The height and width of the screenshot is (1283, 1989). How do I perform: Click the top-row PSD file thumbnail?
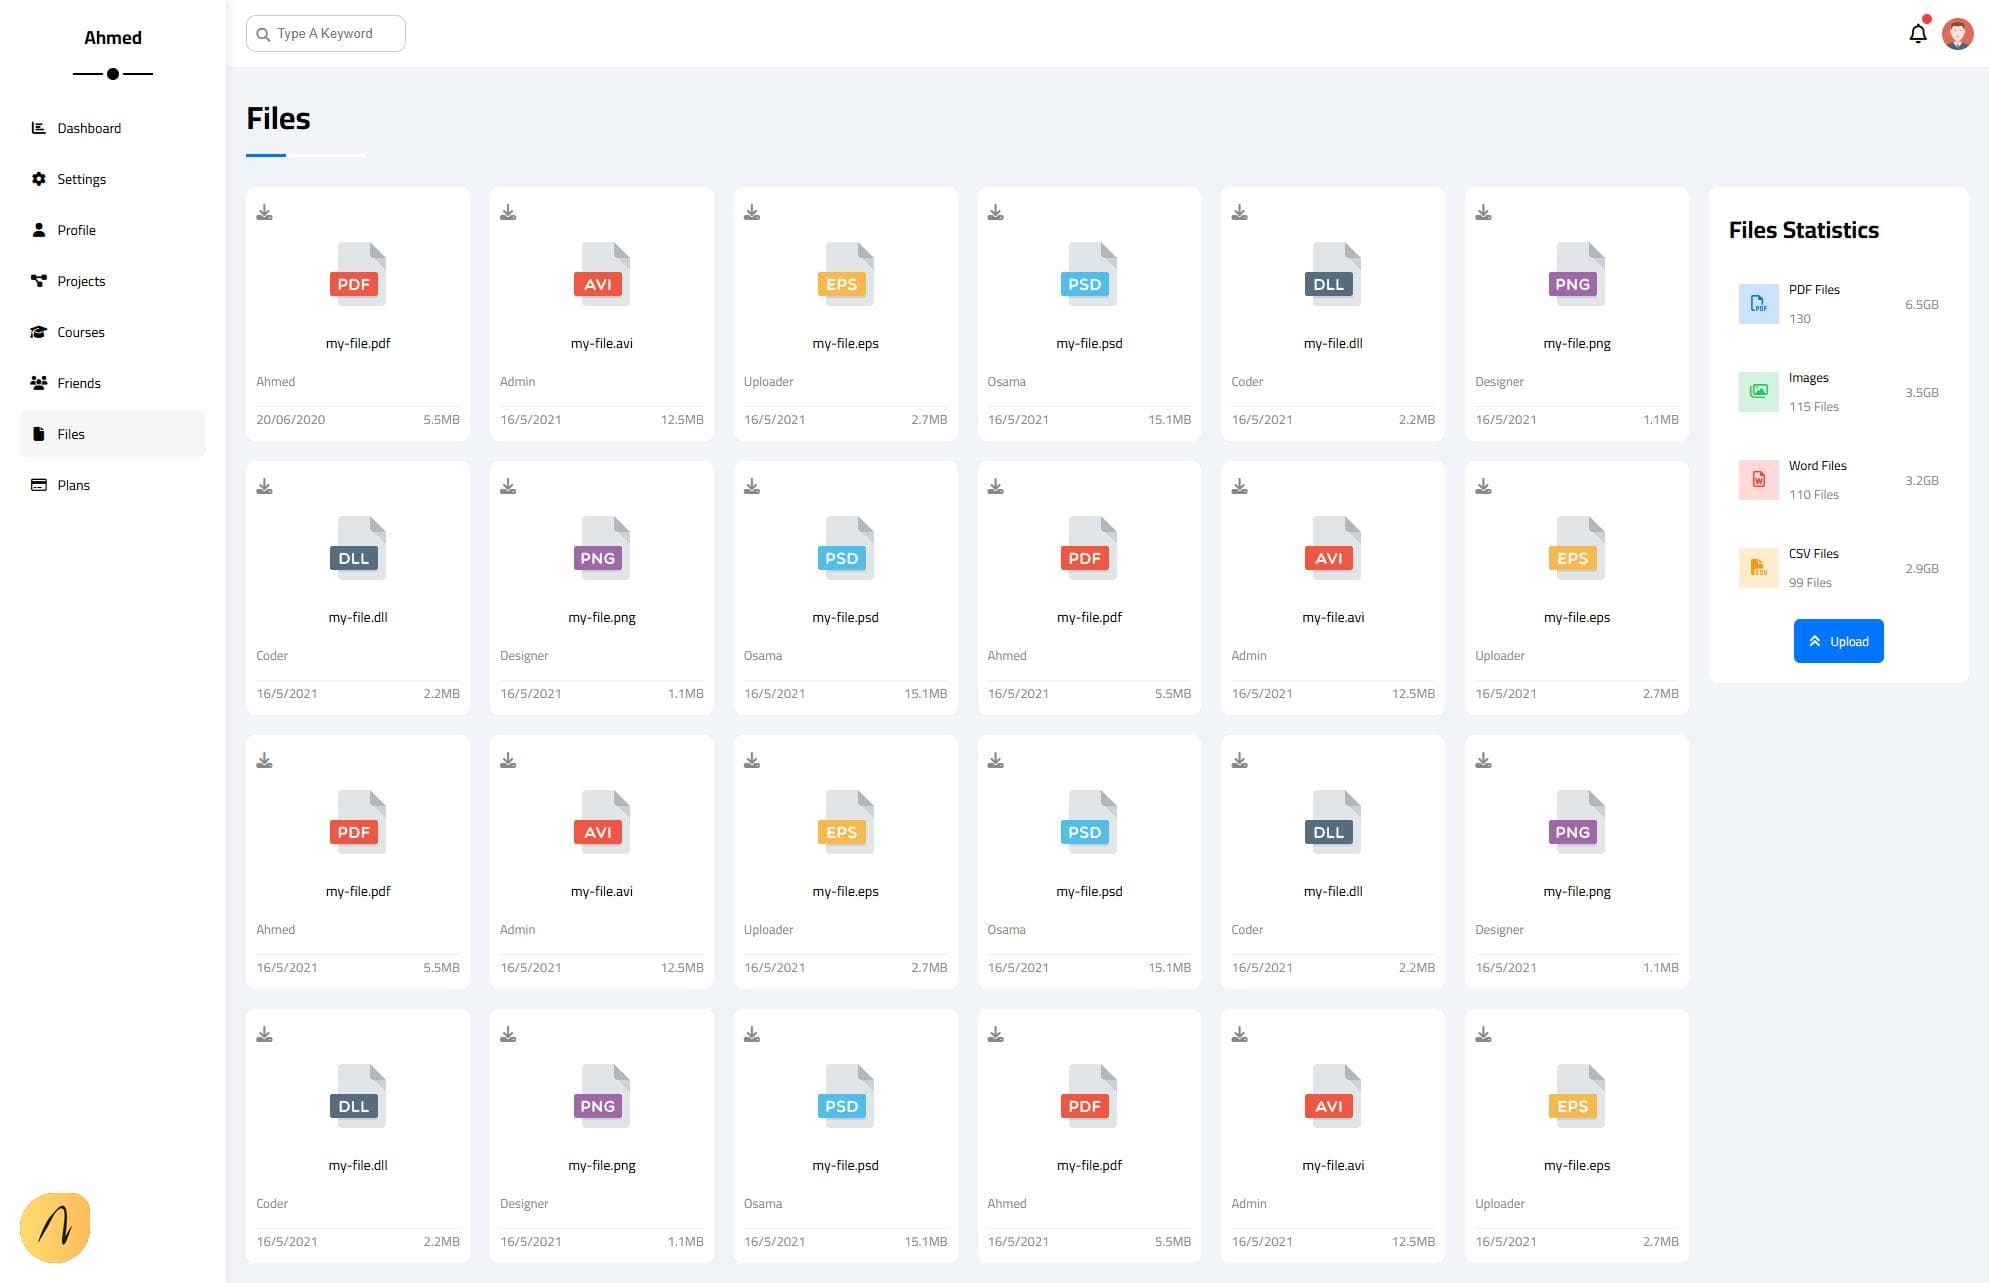pos(1088,274)
